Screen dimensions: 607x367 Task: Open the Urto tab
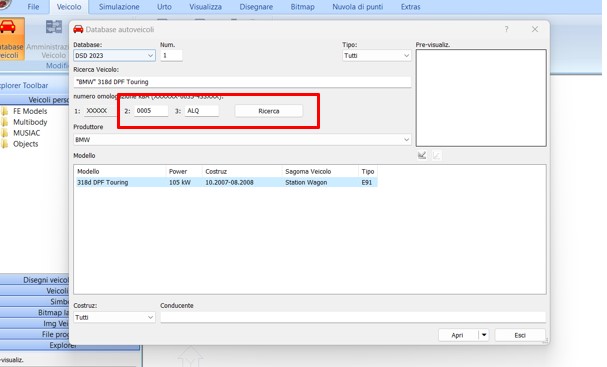164,7
